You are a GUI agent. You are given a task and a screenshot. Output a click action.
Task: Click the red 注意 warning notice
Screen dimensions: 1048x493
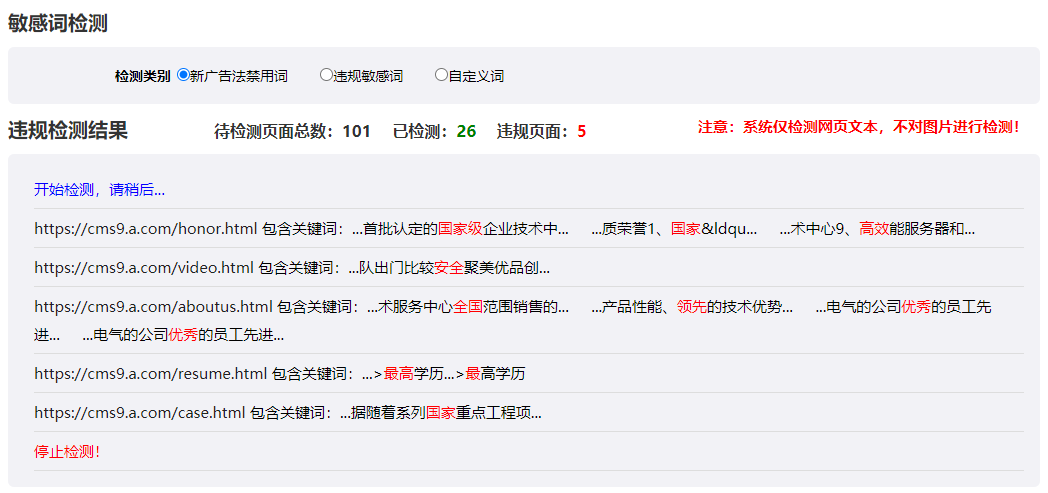[x=858, y=127]
